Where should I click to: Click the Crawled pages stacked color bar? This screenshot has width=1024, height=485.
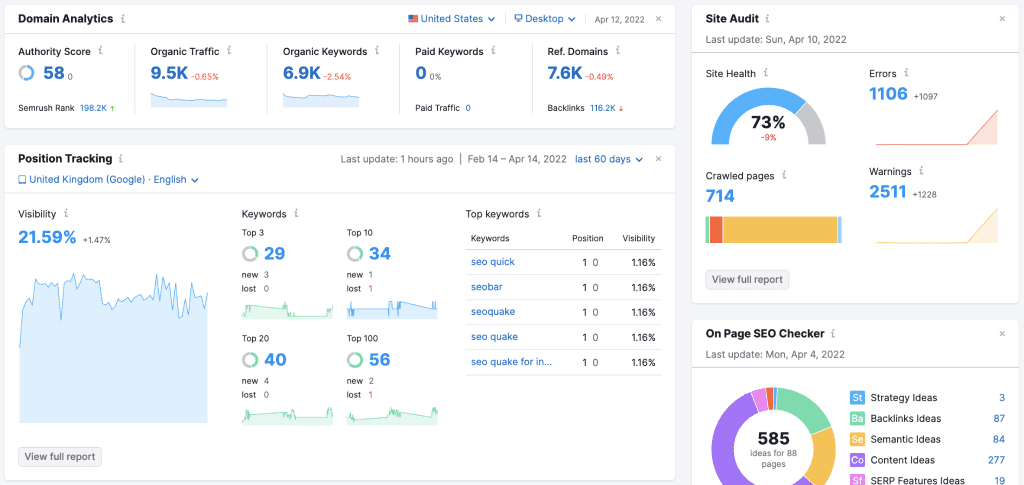pos(774,230)
